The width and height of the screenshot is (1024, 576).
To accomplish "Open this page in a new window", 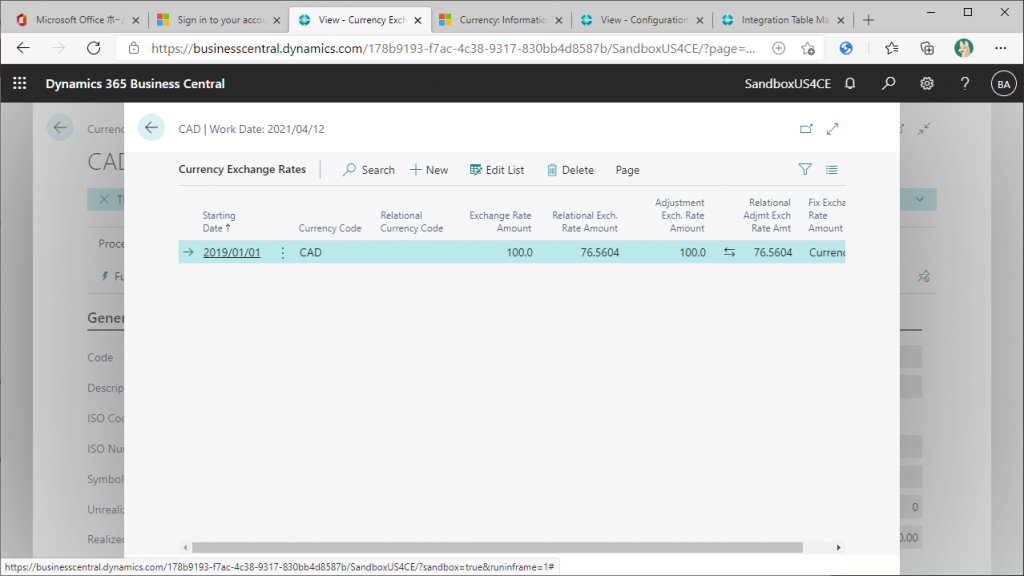I will 806,129.
